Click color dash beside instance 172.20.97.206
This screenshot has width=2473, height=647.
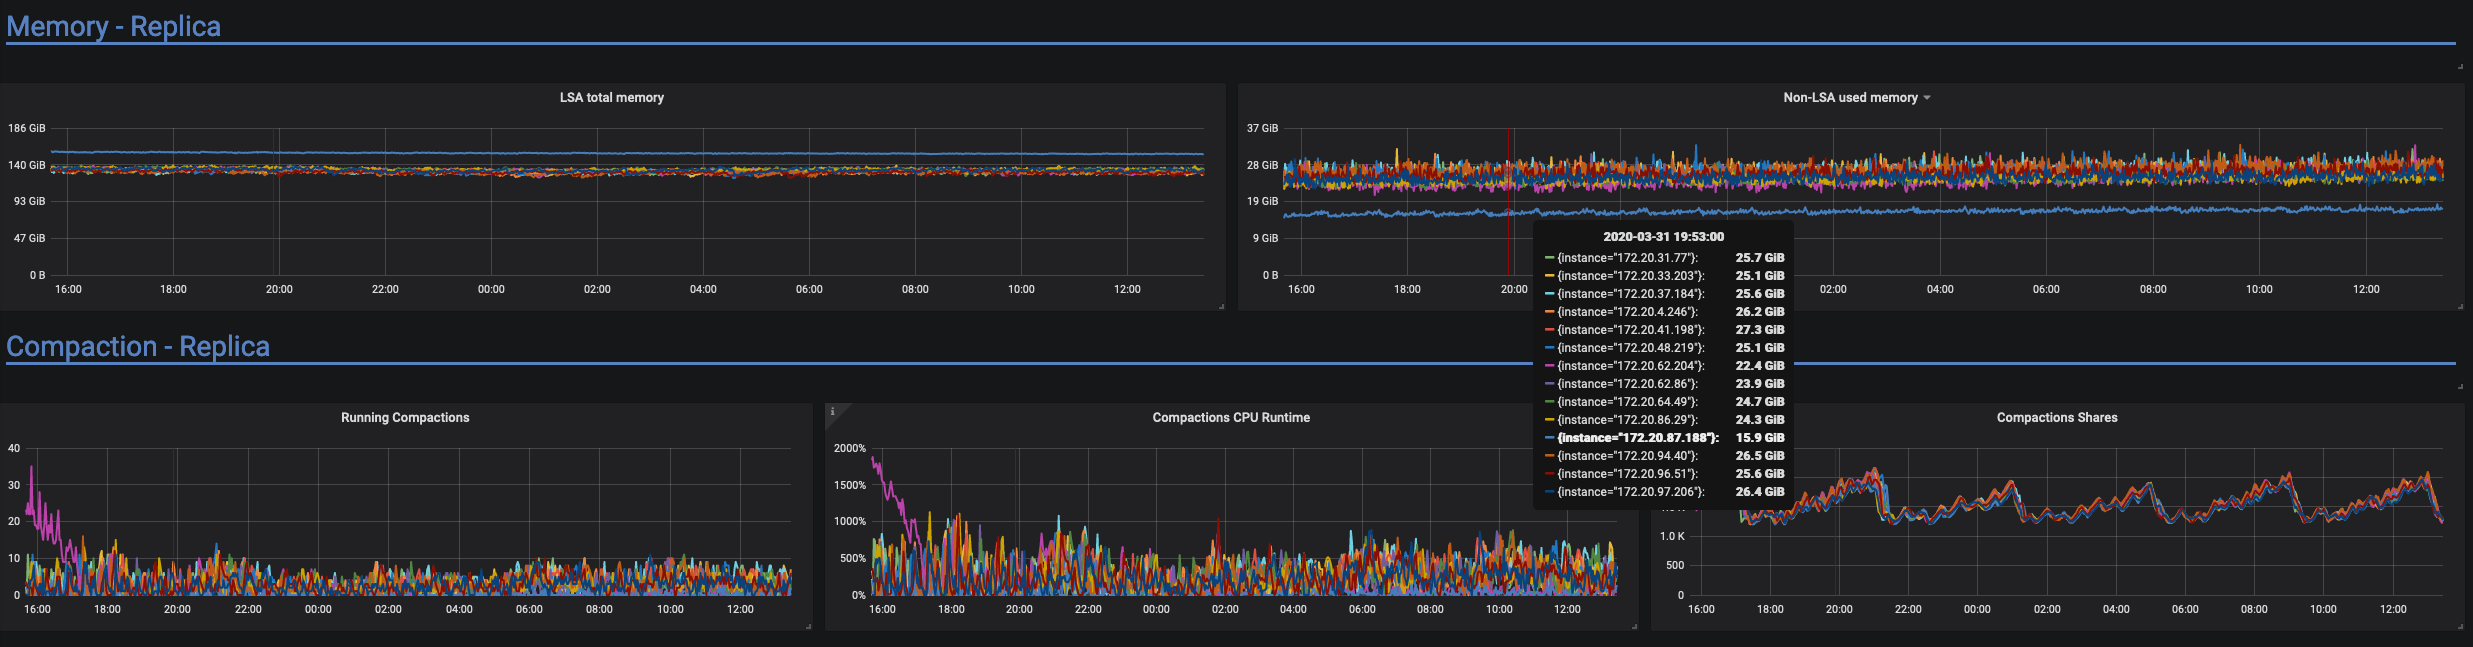pyautogui.click(x=1549, y=492)
